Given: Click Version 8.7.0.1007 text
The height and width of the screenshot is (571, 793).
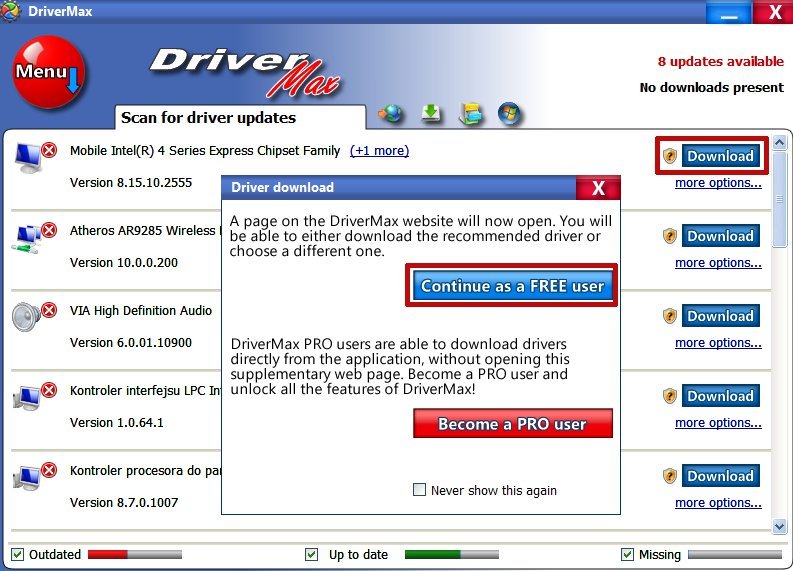Looking at the screenshot, I should 124,502.
